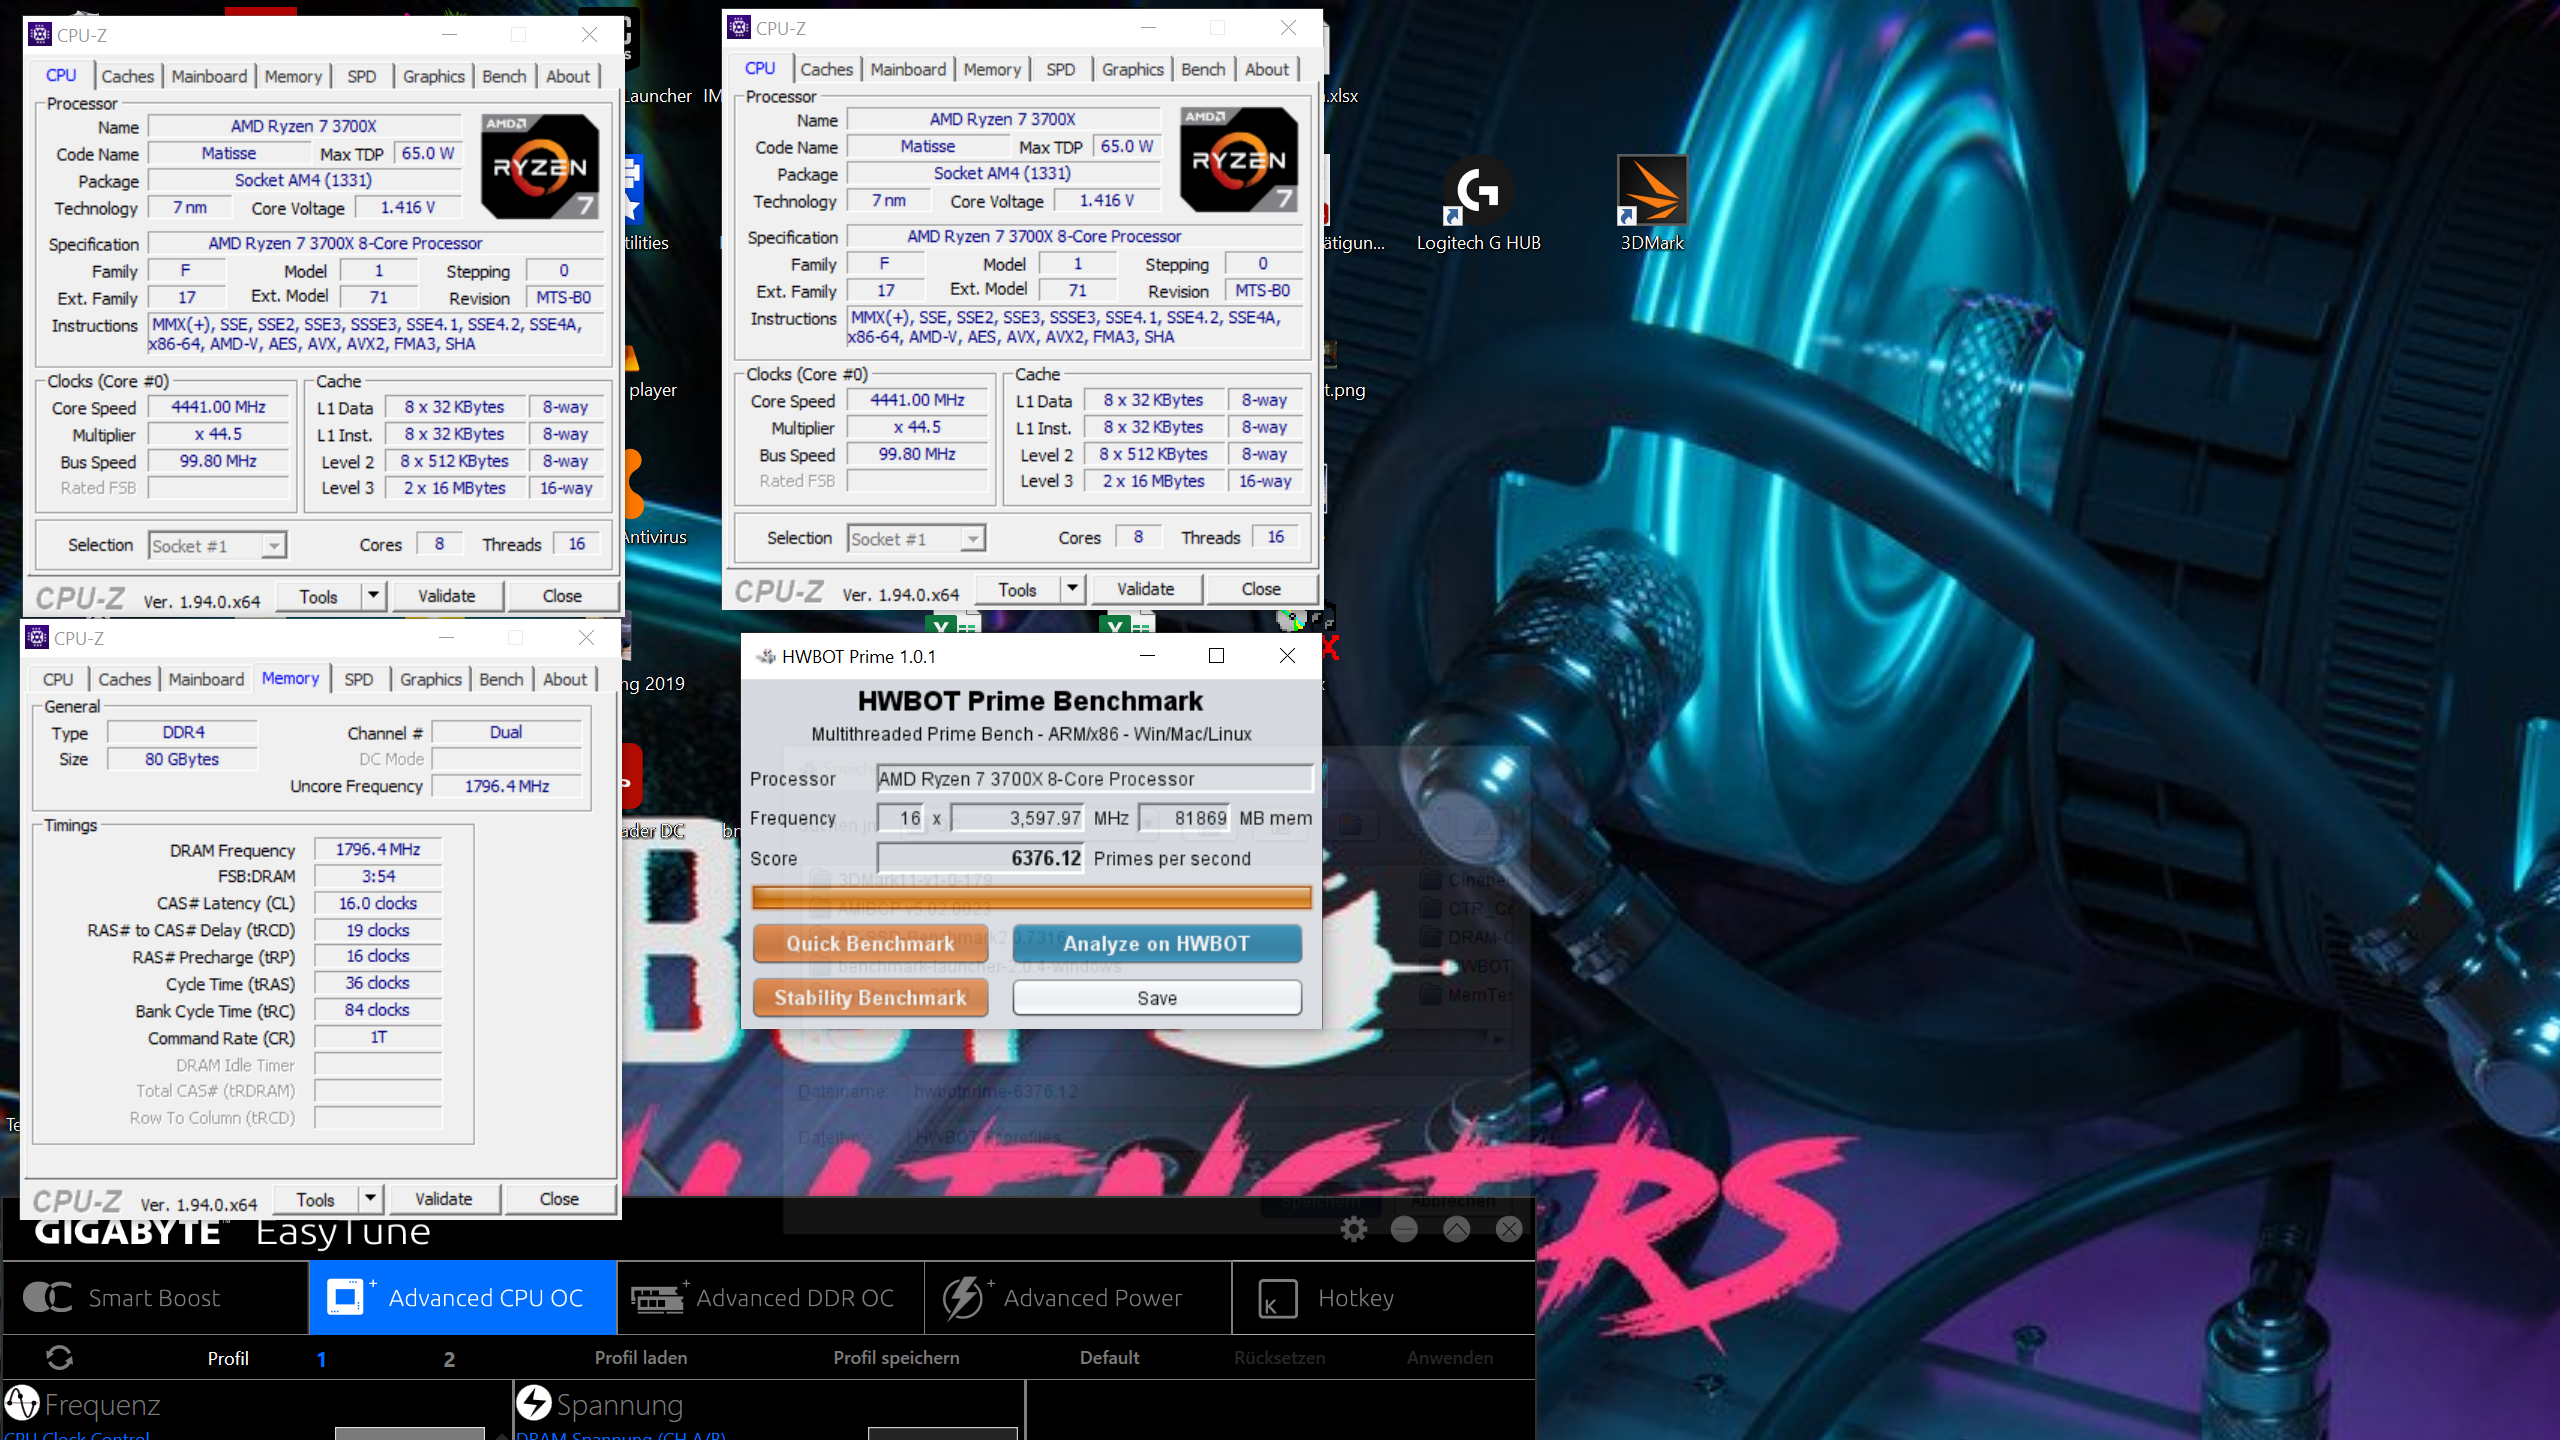
Task: Click EasyTune round minimize icon
Action: point(1404,1229)
